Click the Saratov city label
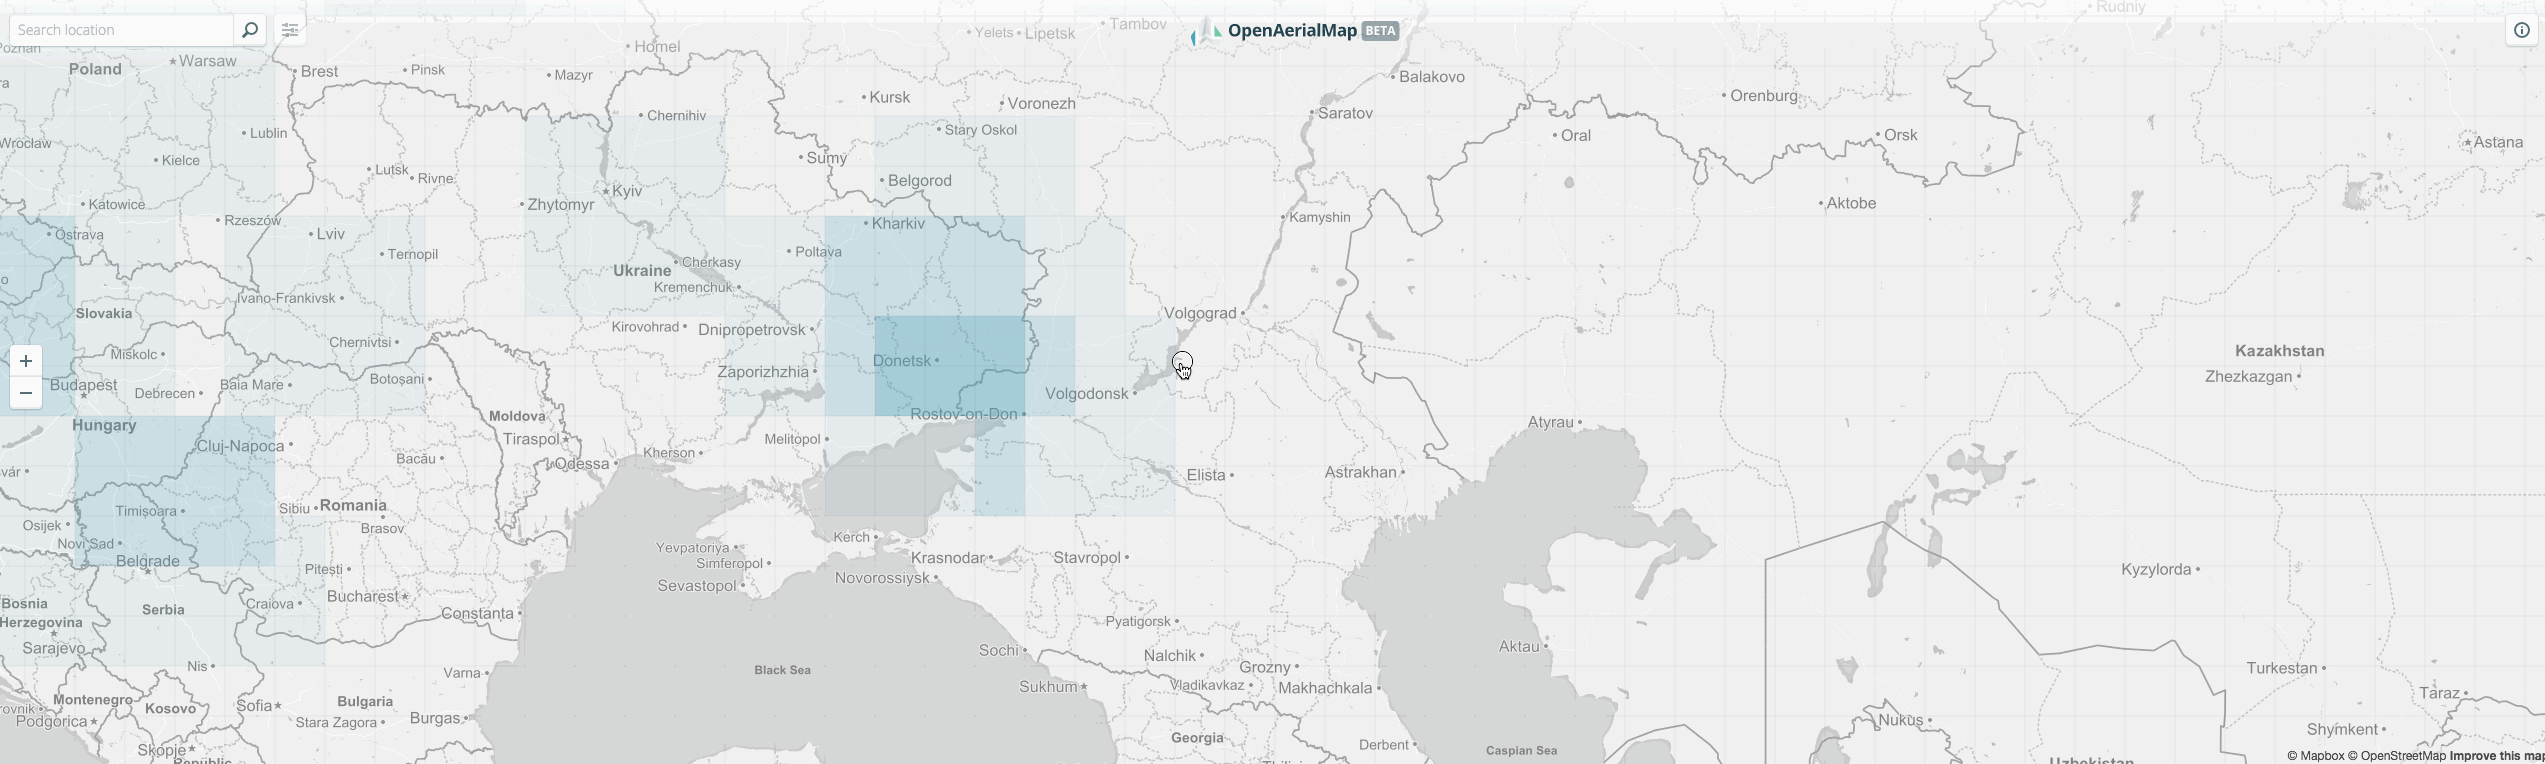The height and width of the screenshot is (764, 2545). (x=1345, y=114)
